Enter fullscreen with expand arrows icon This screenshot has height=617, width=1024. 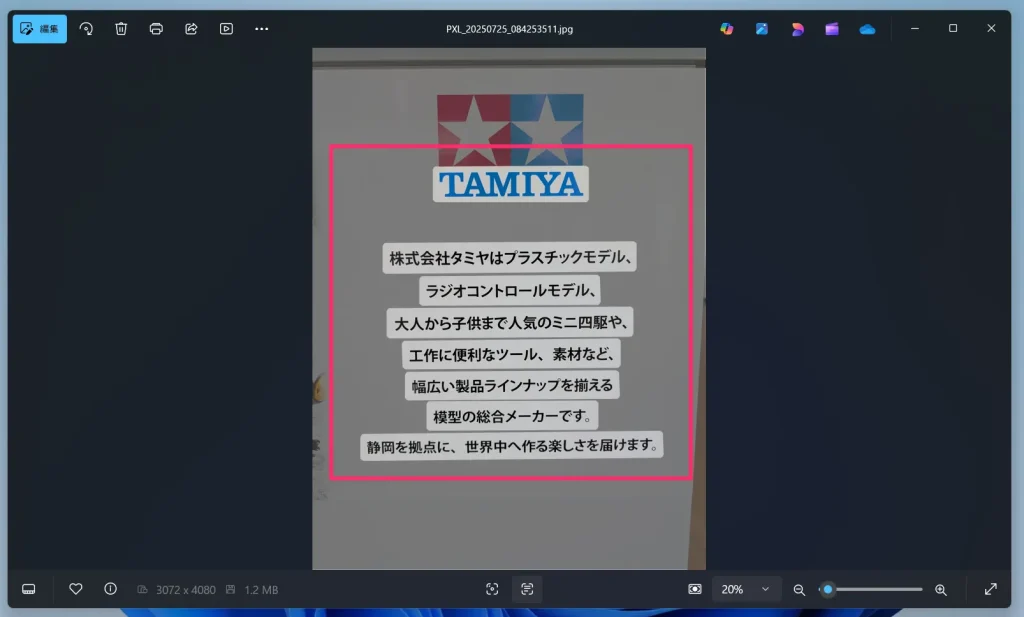(991, 589)
